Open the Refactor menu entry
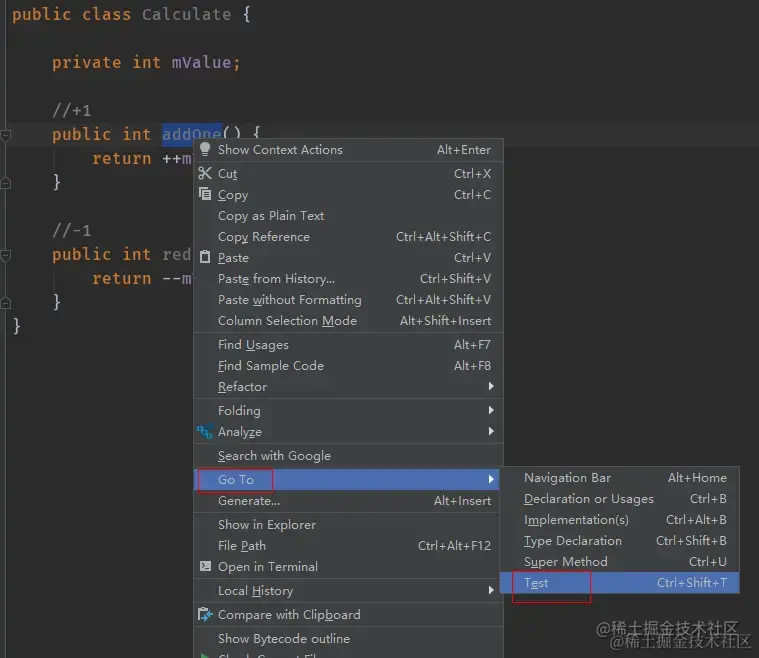Image resolution: width=759 pixels, height=658 pixels. (x=349, y=386)
